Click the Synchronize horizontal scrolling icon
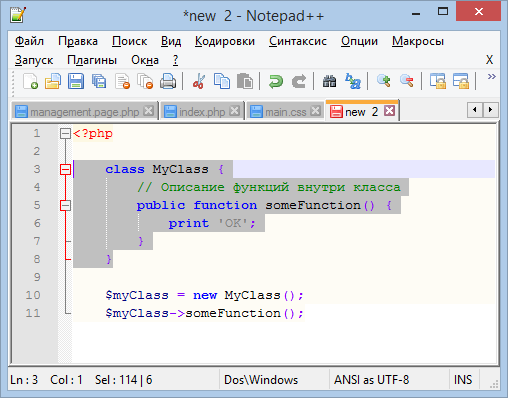 tap(461, 81)
